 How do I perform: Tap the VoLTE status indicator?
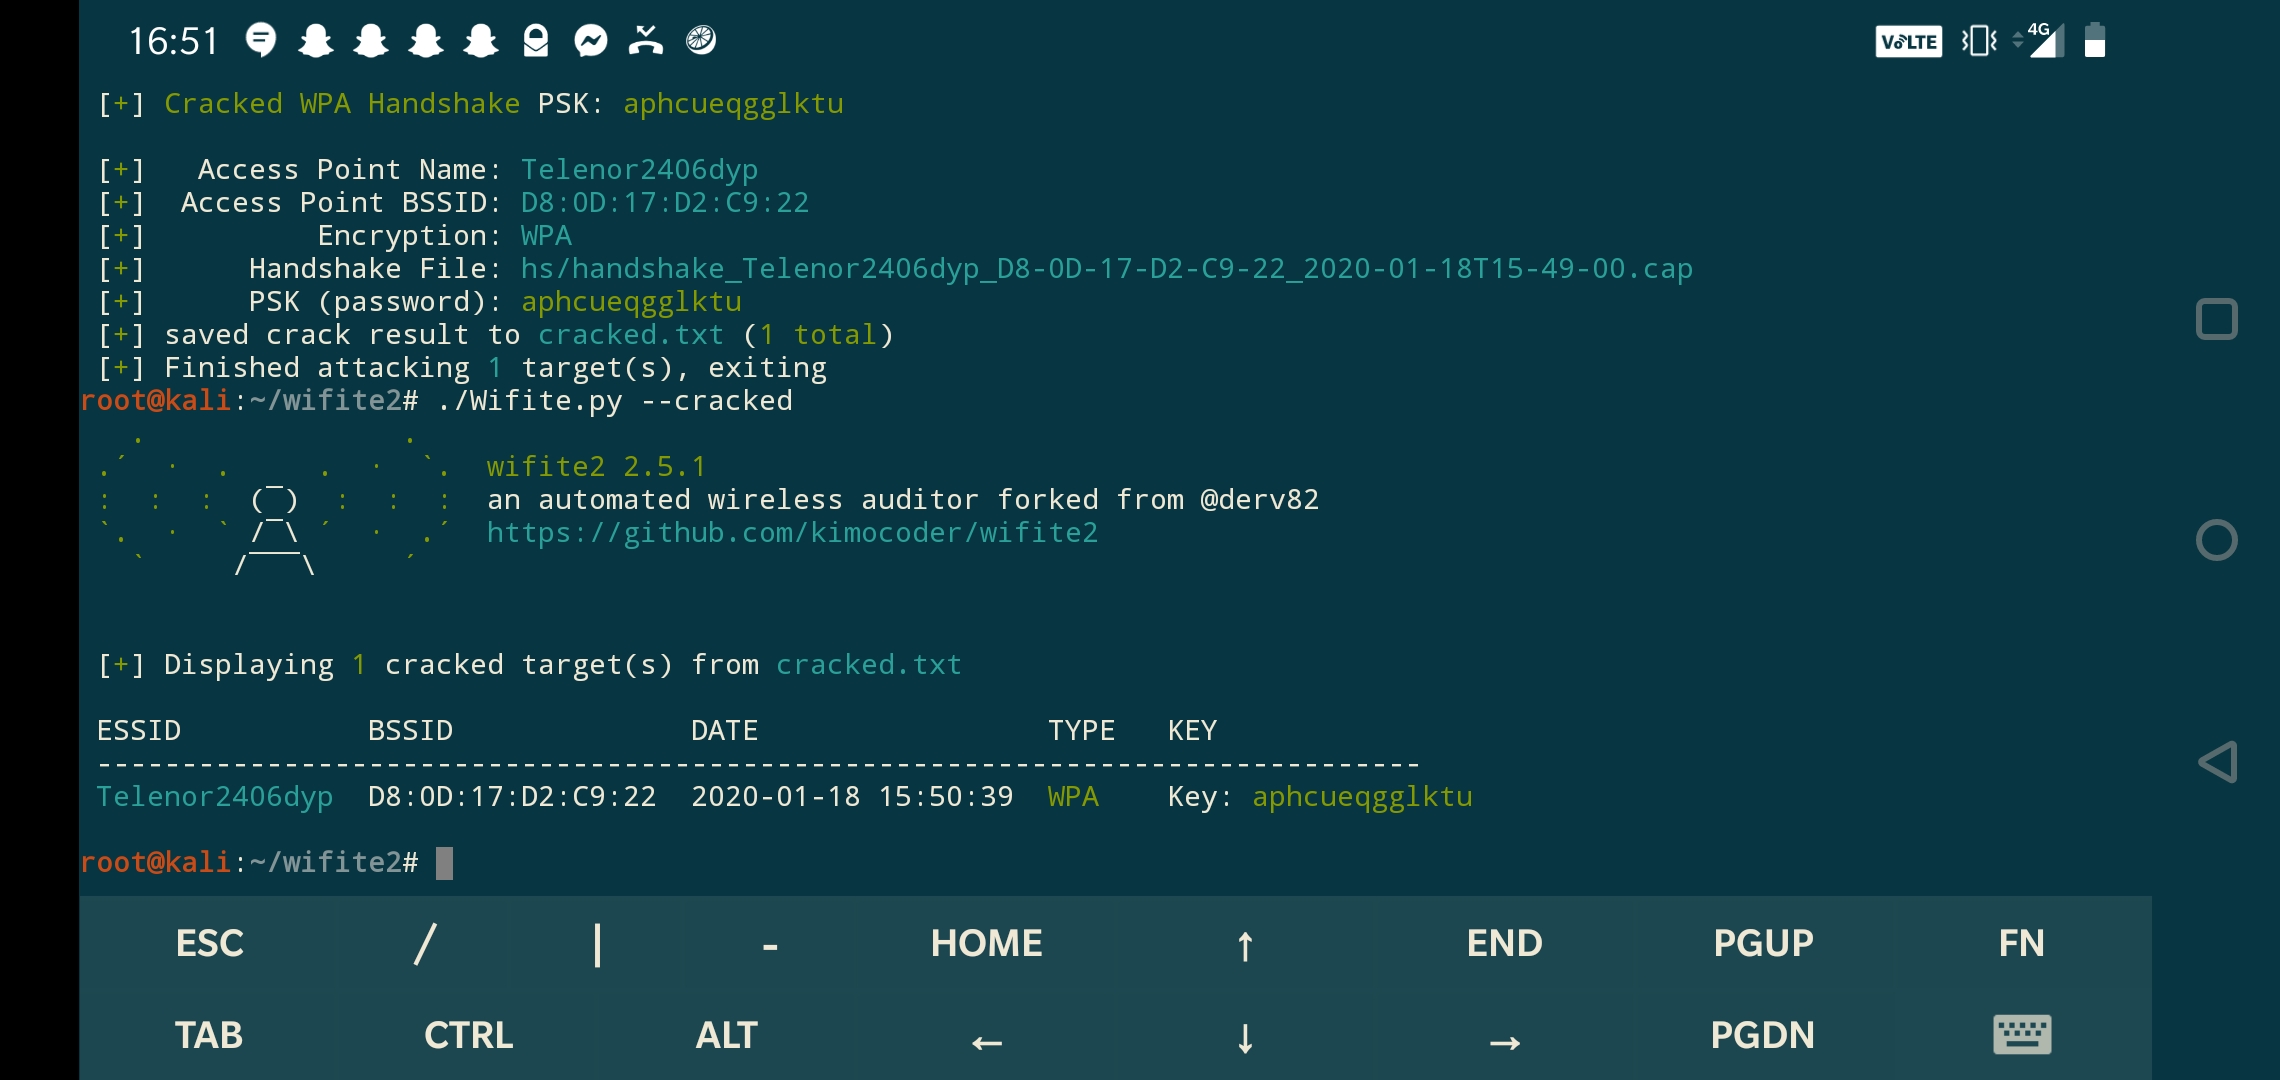(1908, 42)
